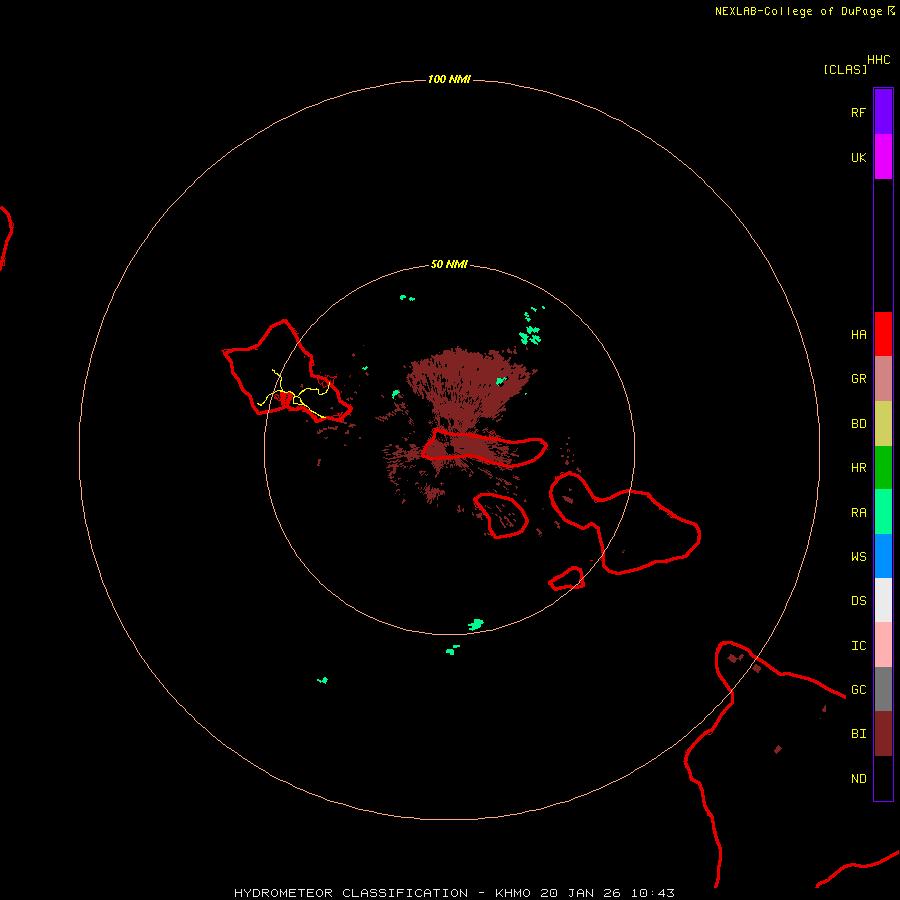900x900 pixels.
Task: Select the GC gray legend swatch
Action: click(883, 689)
